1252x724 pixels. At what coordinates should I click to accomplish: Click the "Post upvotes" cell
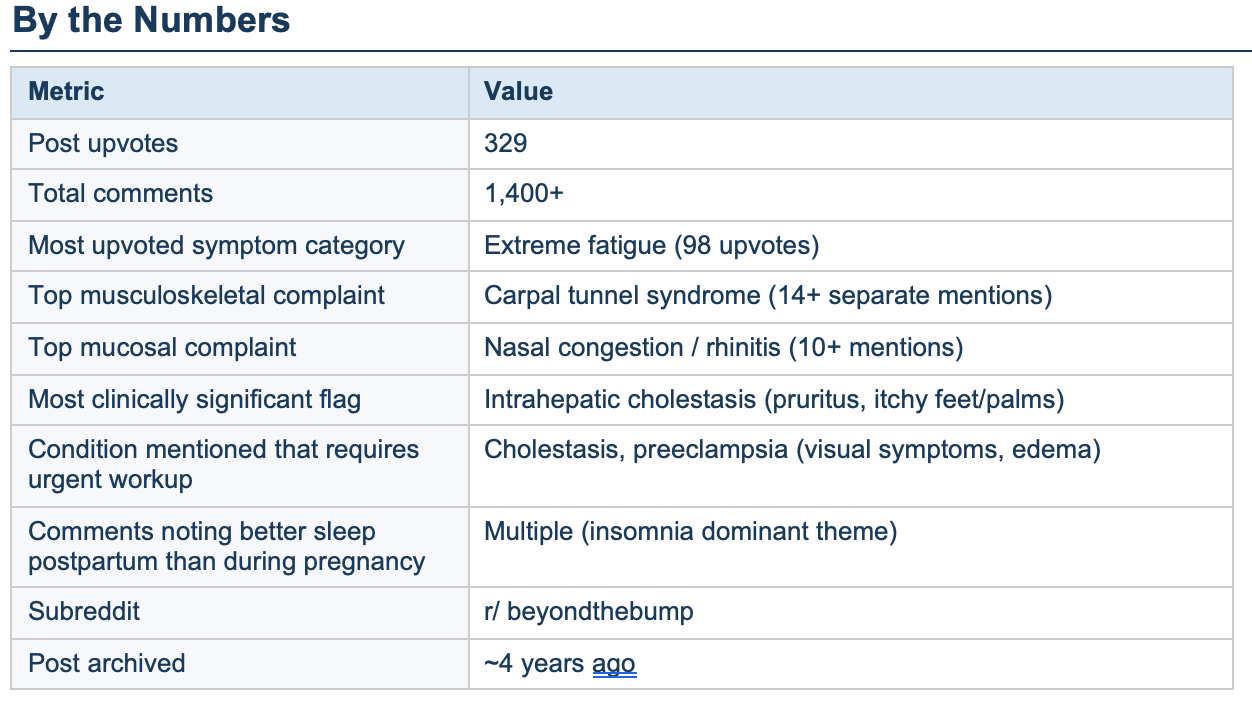[x=103, y=144]
